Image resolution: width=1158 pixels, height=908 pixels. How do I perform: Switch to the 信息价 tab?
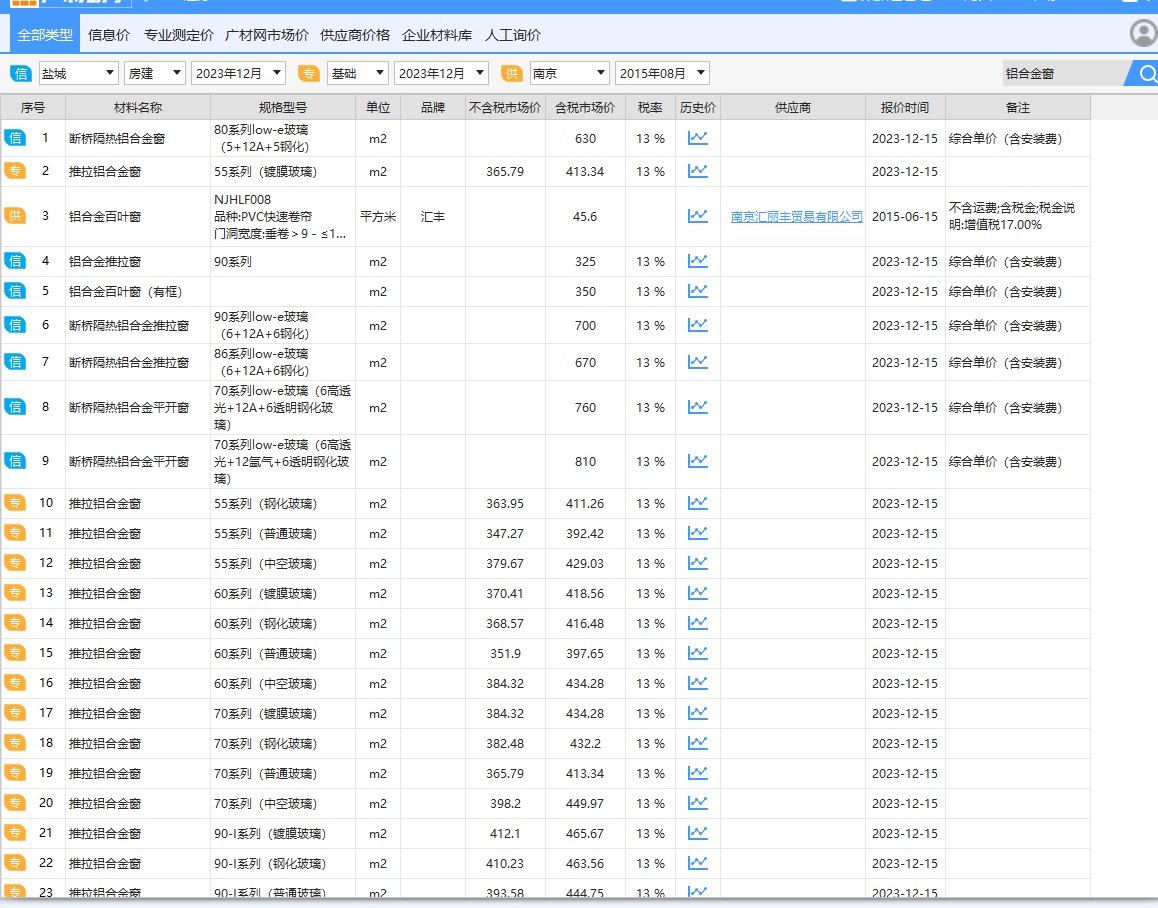109,35
